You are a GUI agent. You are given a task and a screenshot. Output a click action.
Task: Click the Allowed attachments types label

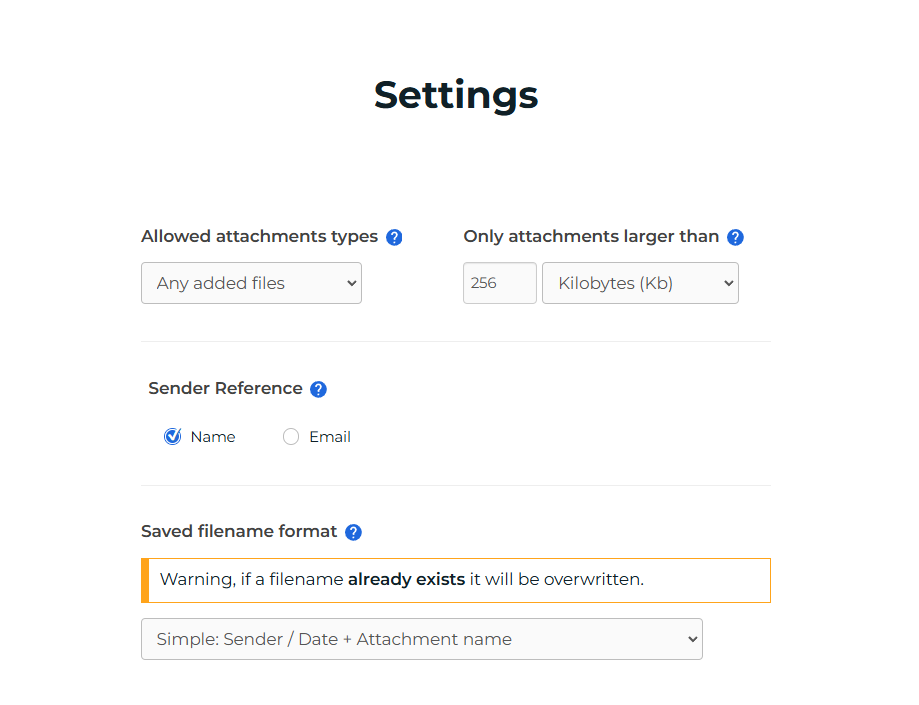pyautogui.click(x=259, y=237)
